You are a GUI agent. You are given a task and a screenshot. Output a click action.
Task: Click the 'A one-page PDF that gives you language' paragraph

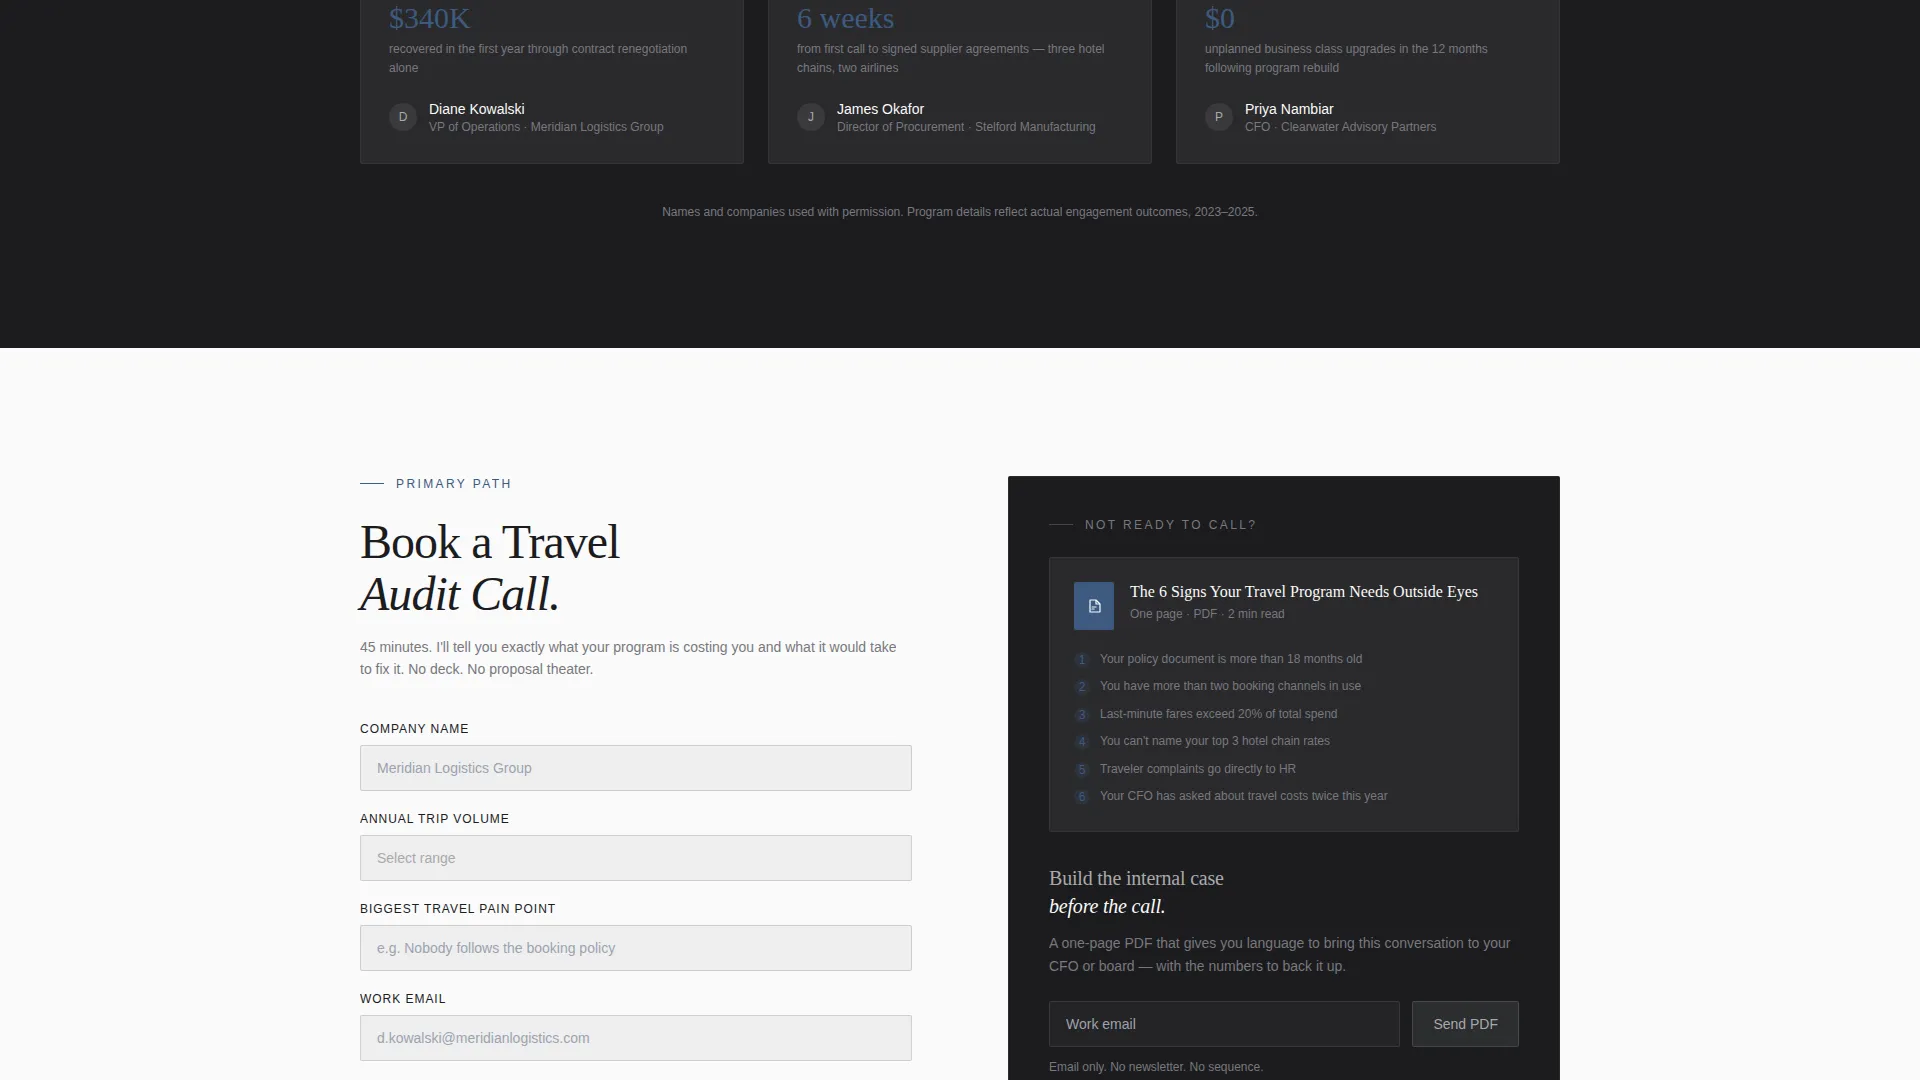[x=1280, y=955]
